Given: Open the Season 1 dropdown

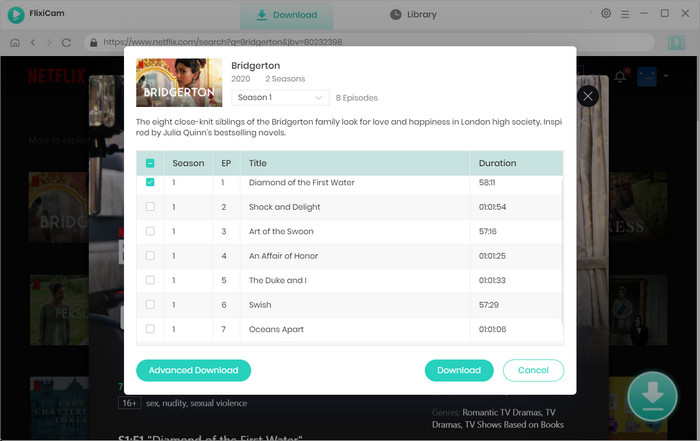Looking at the screenshot, I should coord(280,97).
